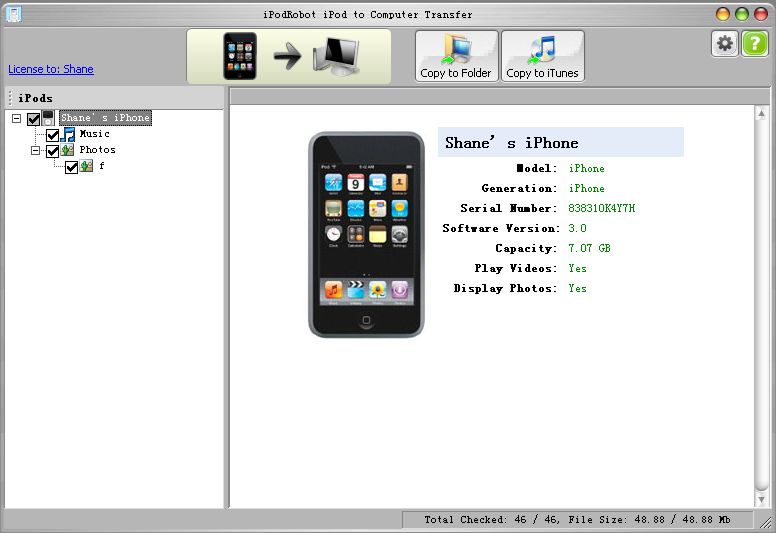Select the f album tree item

pos(101,166)
